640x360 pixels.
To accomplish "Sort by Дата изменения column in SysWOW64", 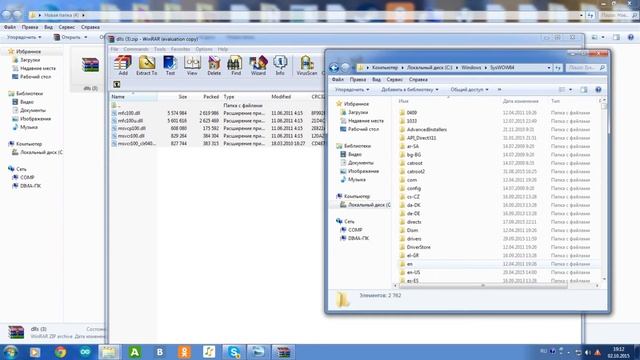I will coord(524,101).
